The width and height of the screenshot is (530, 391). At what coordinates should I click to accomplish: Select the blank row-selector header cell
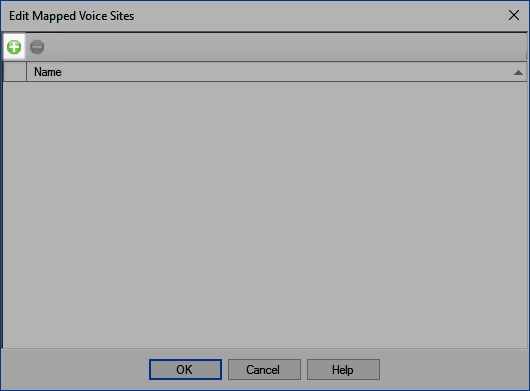[x=15, y=72]
